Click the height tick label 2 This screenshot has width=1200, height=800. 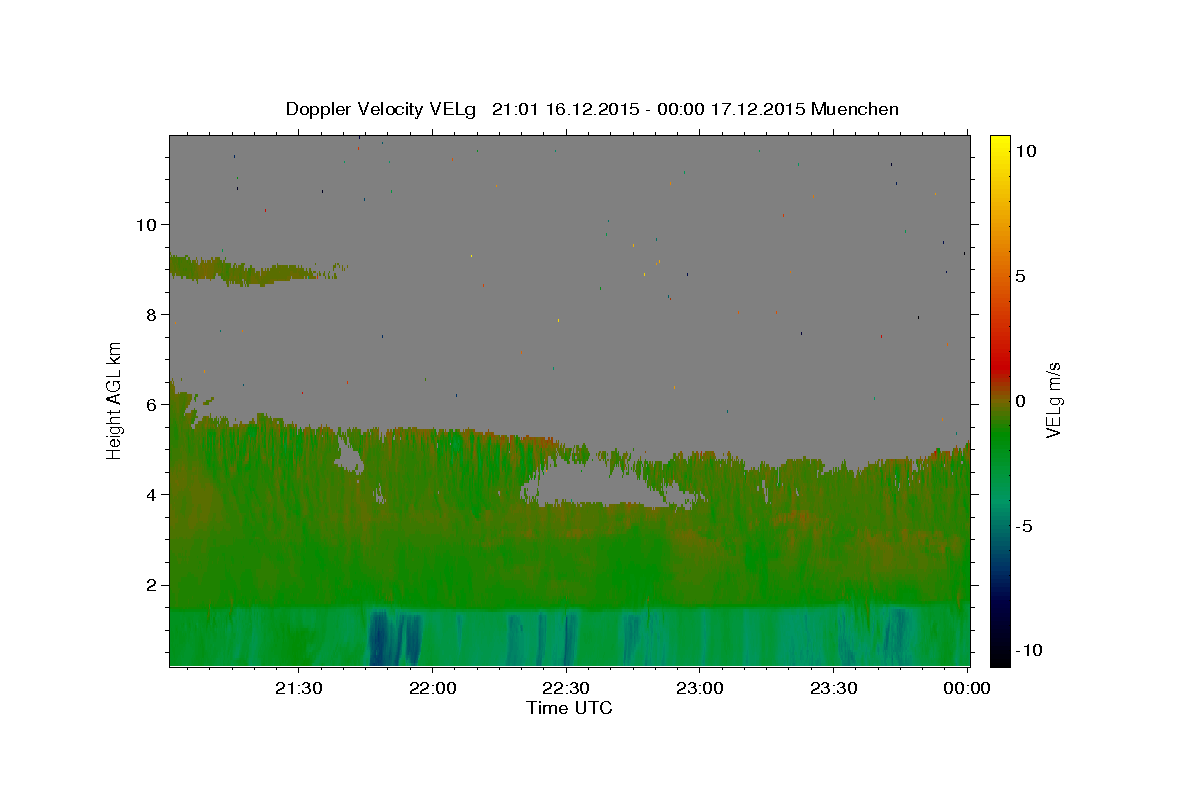pyautogui.click(x=152, y=585)
